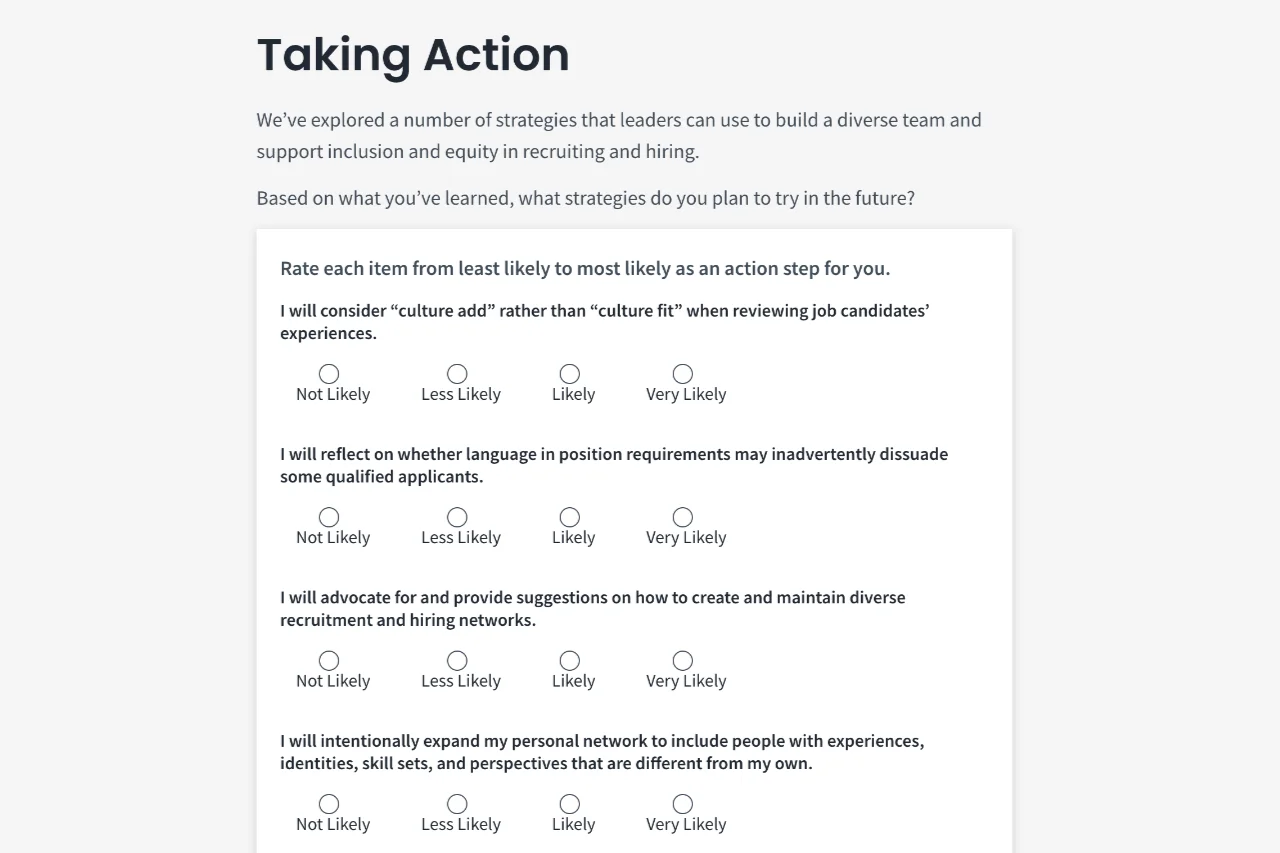Image resolution: width=1280 pixels, height=853 pixels.
Task: Select Not Likely for position requirements language
Action: pos(329,517)
